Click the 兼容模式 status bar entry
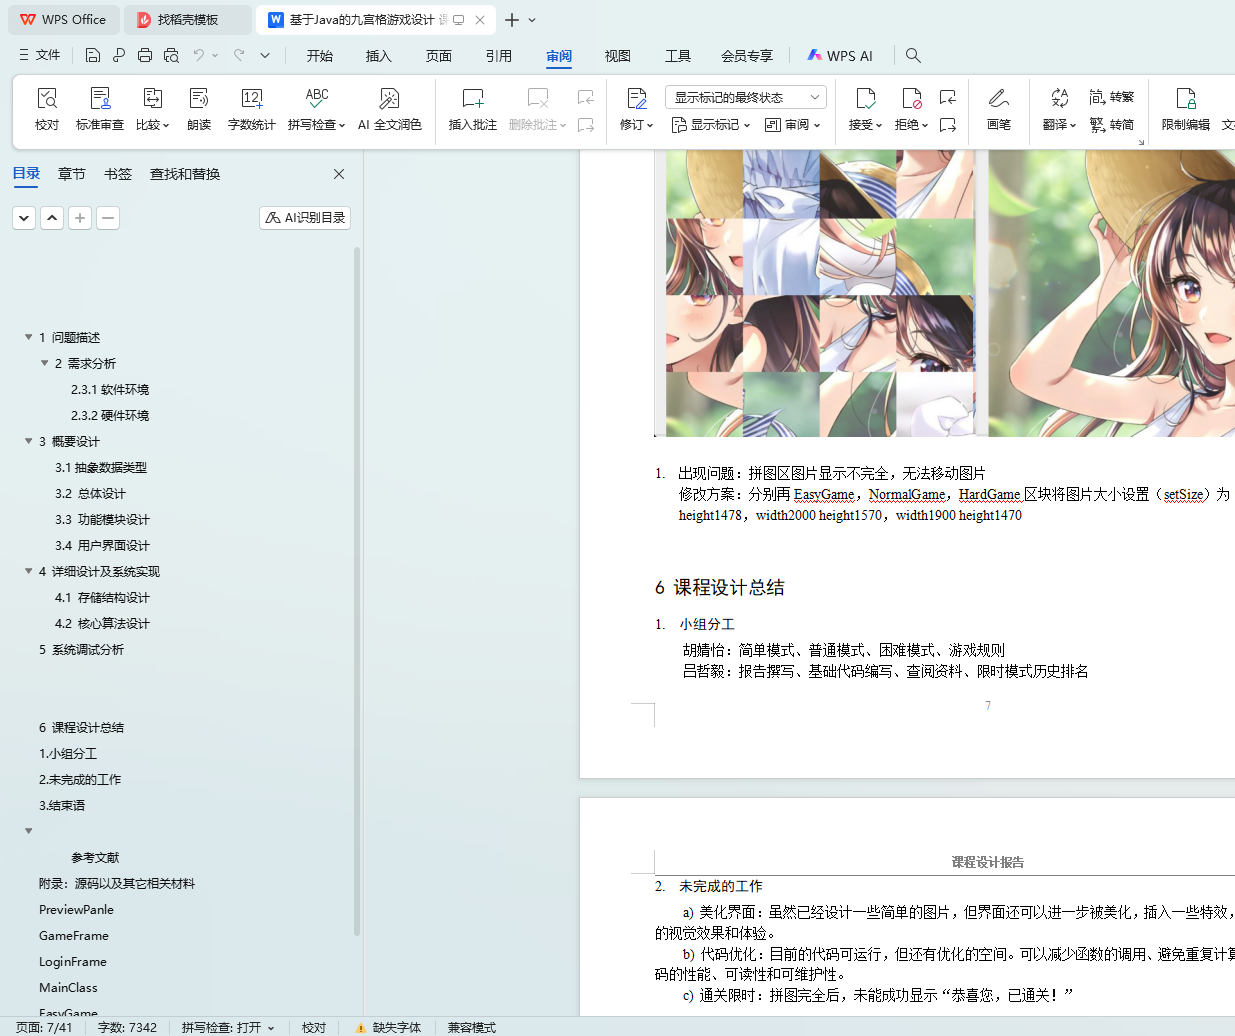1235x1036 pixels. (x=471, y=1027)
